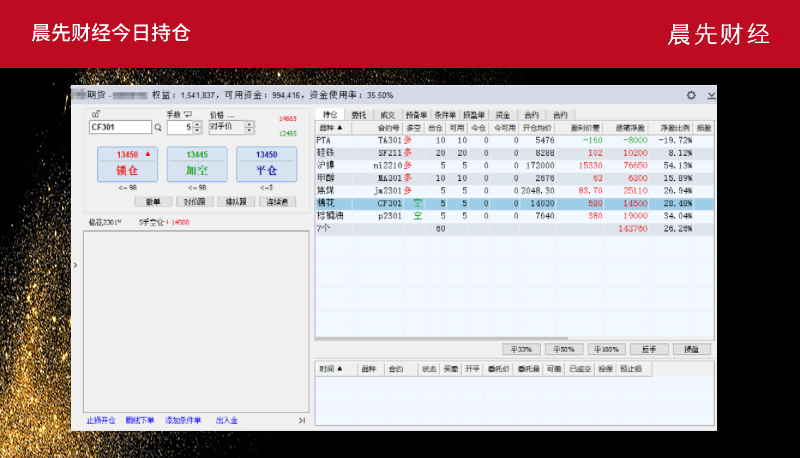Open the 添加条件单 link
Image resolution: width=800 pixels, height=458 pixels.
pyautogui.click(x=183, y=420)
